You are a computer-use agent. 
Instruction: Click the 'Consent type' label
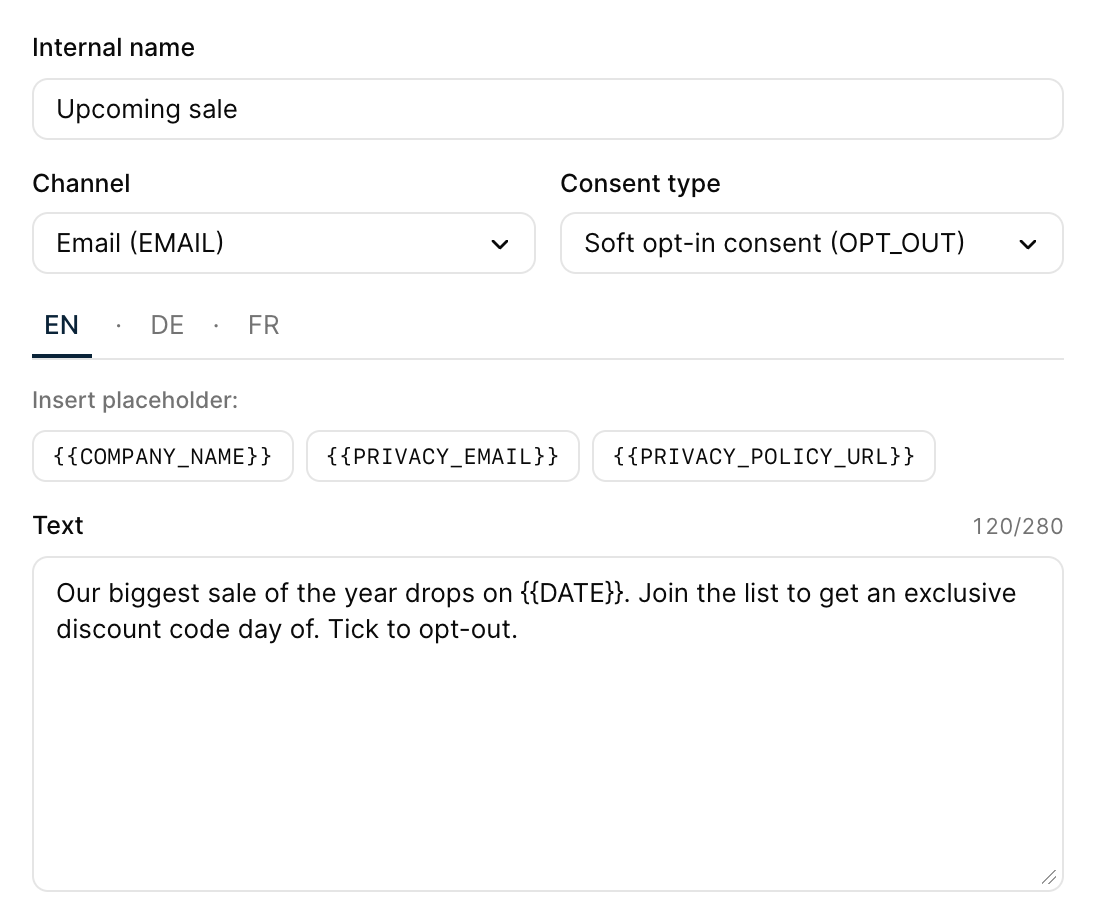point(640,184)
